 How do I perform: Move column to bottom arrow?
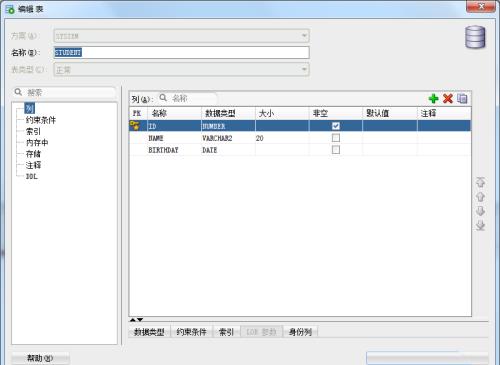[x=480, y=226]
